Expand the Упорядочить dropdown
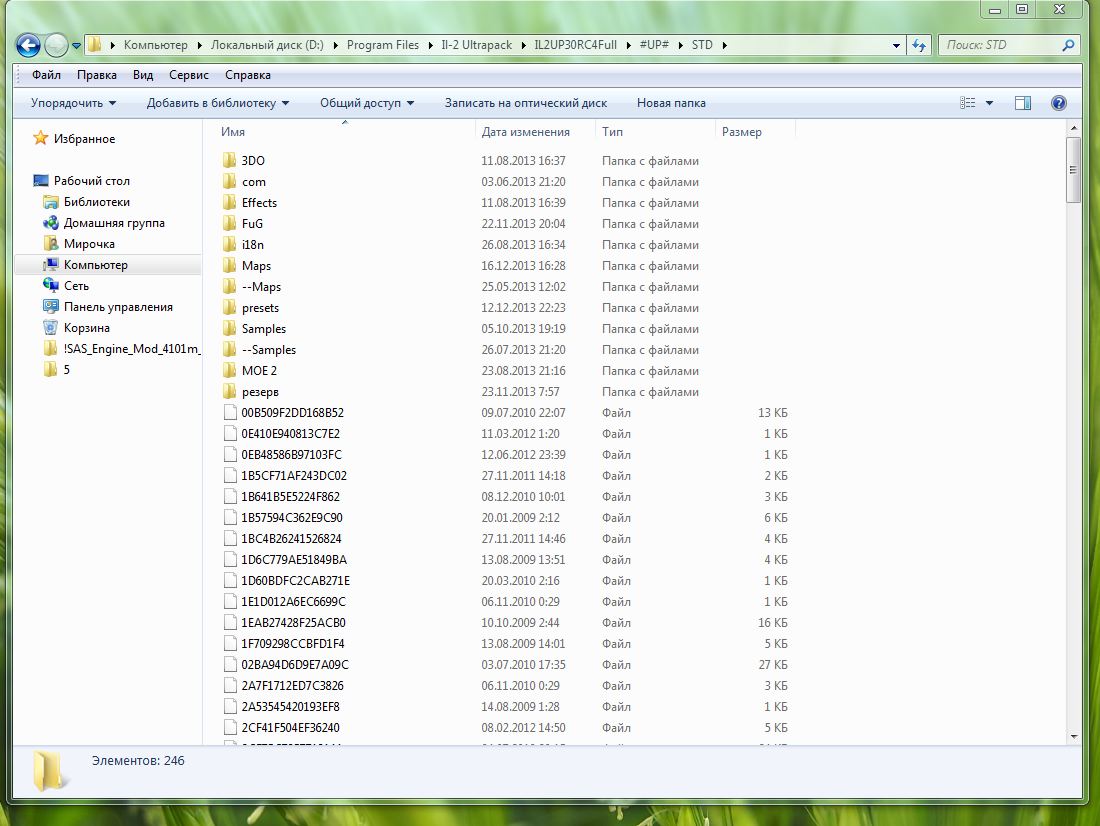 [73, 103]
